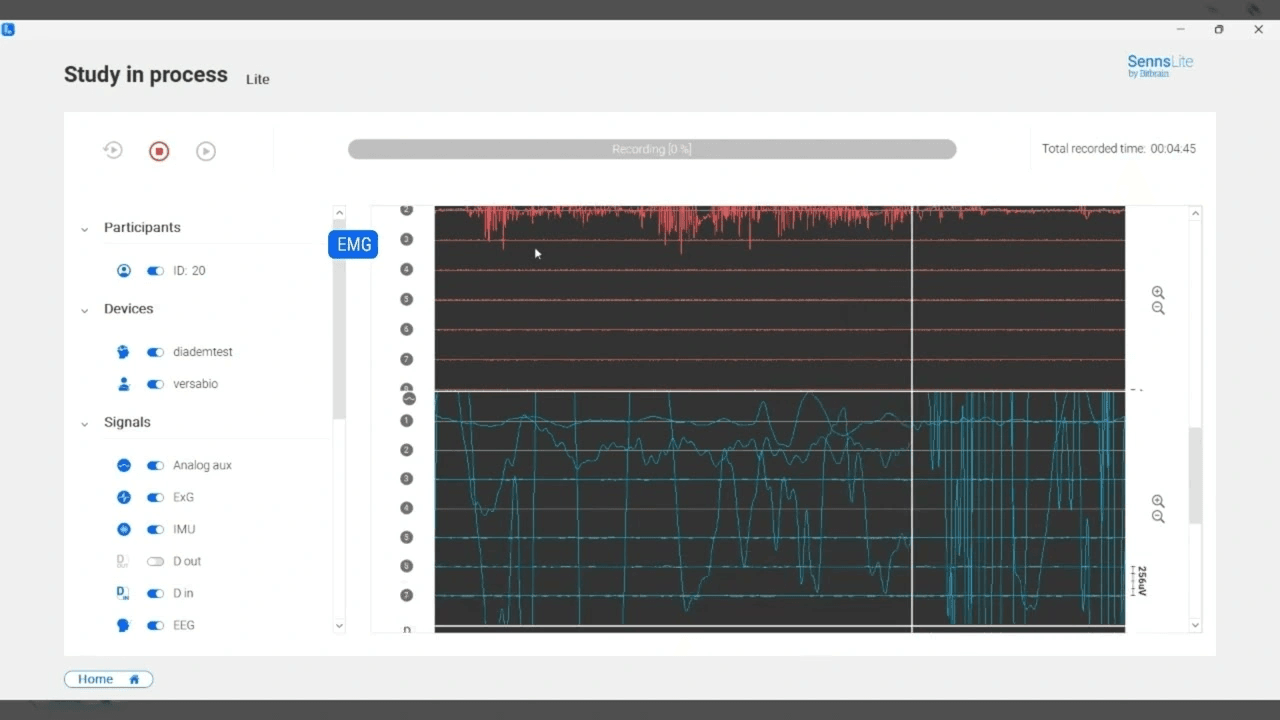
Task: Enable the D out signal toggle
Action: [x=155, y=561]
